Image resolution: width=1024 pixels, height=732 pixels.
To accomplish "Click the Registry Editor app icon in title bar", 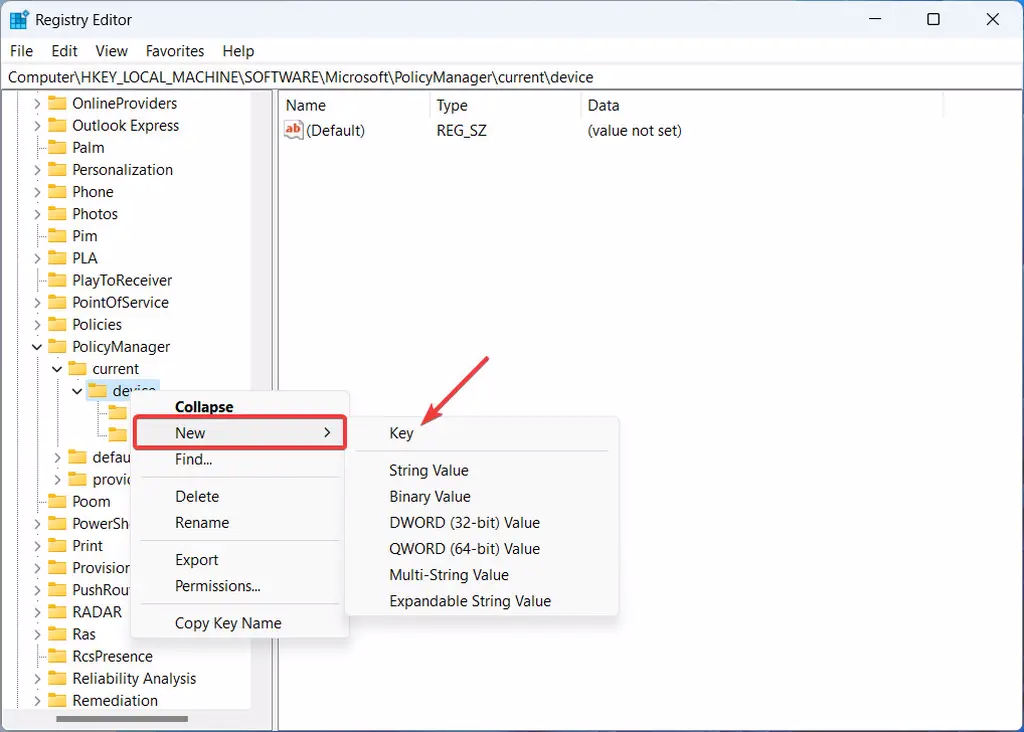I will tap(19, 20).
